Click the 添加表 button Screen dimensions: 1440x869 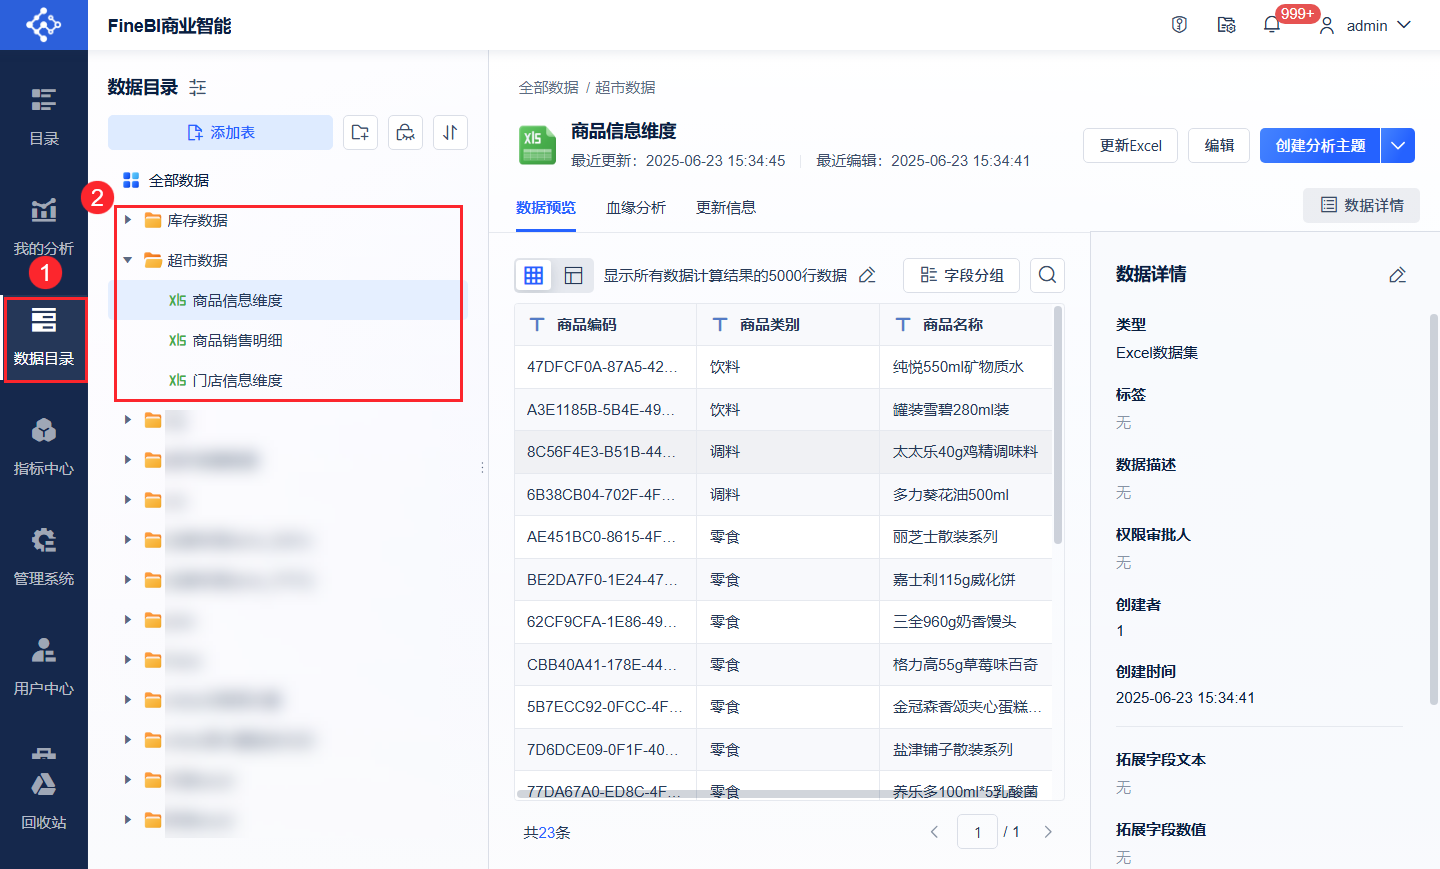pyautogui.click(x=220, y=132)
